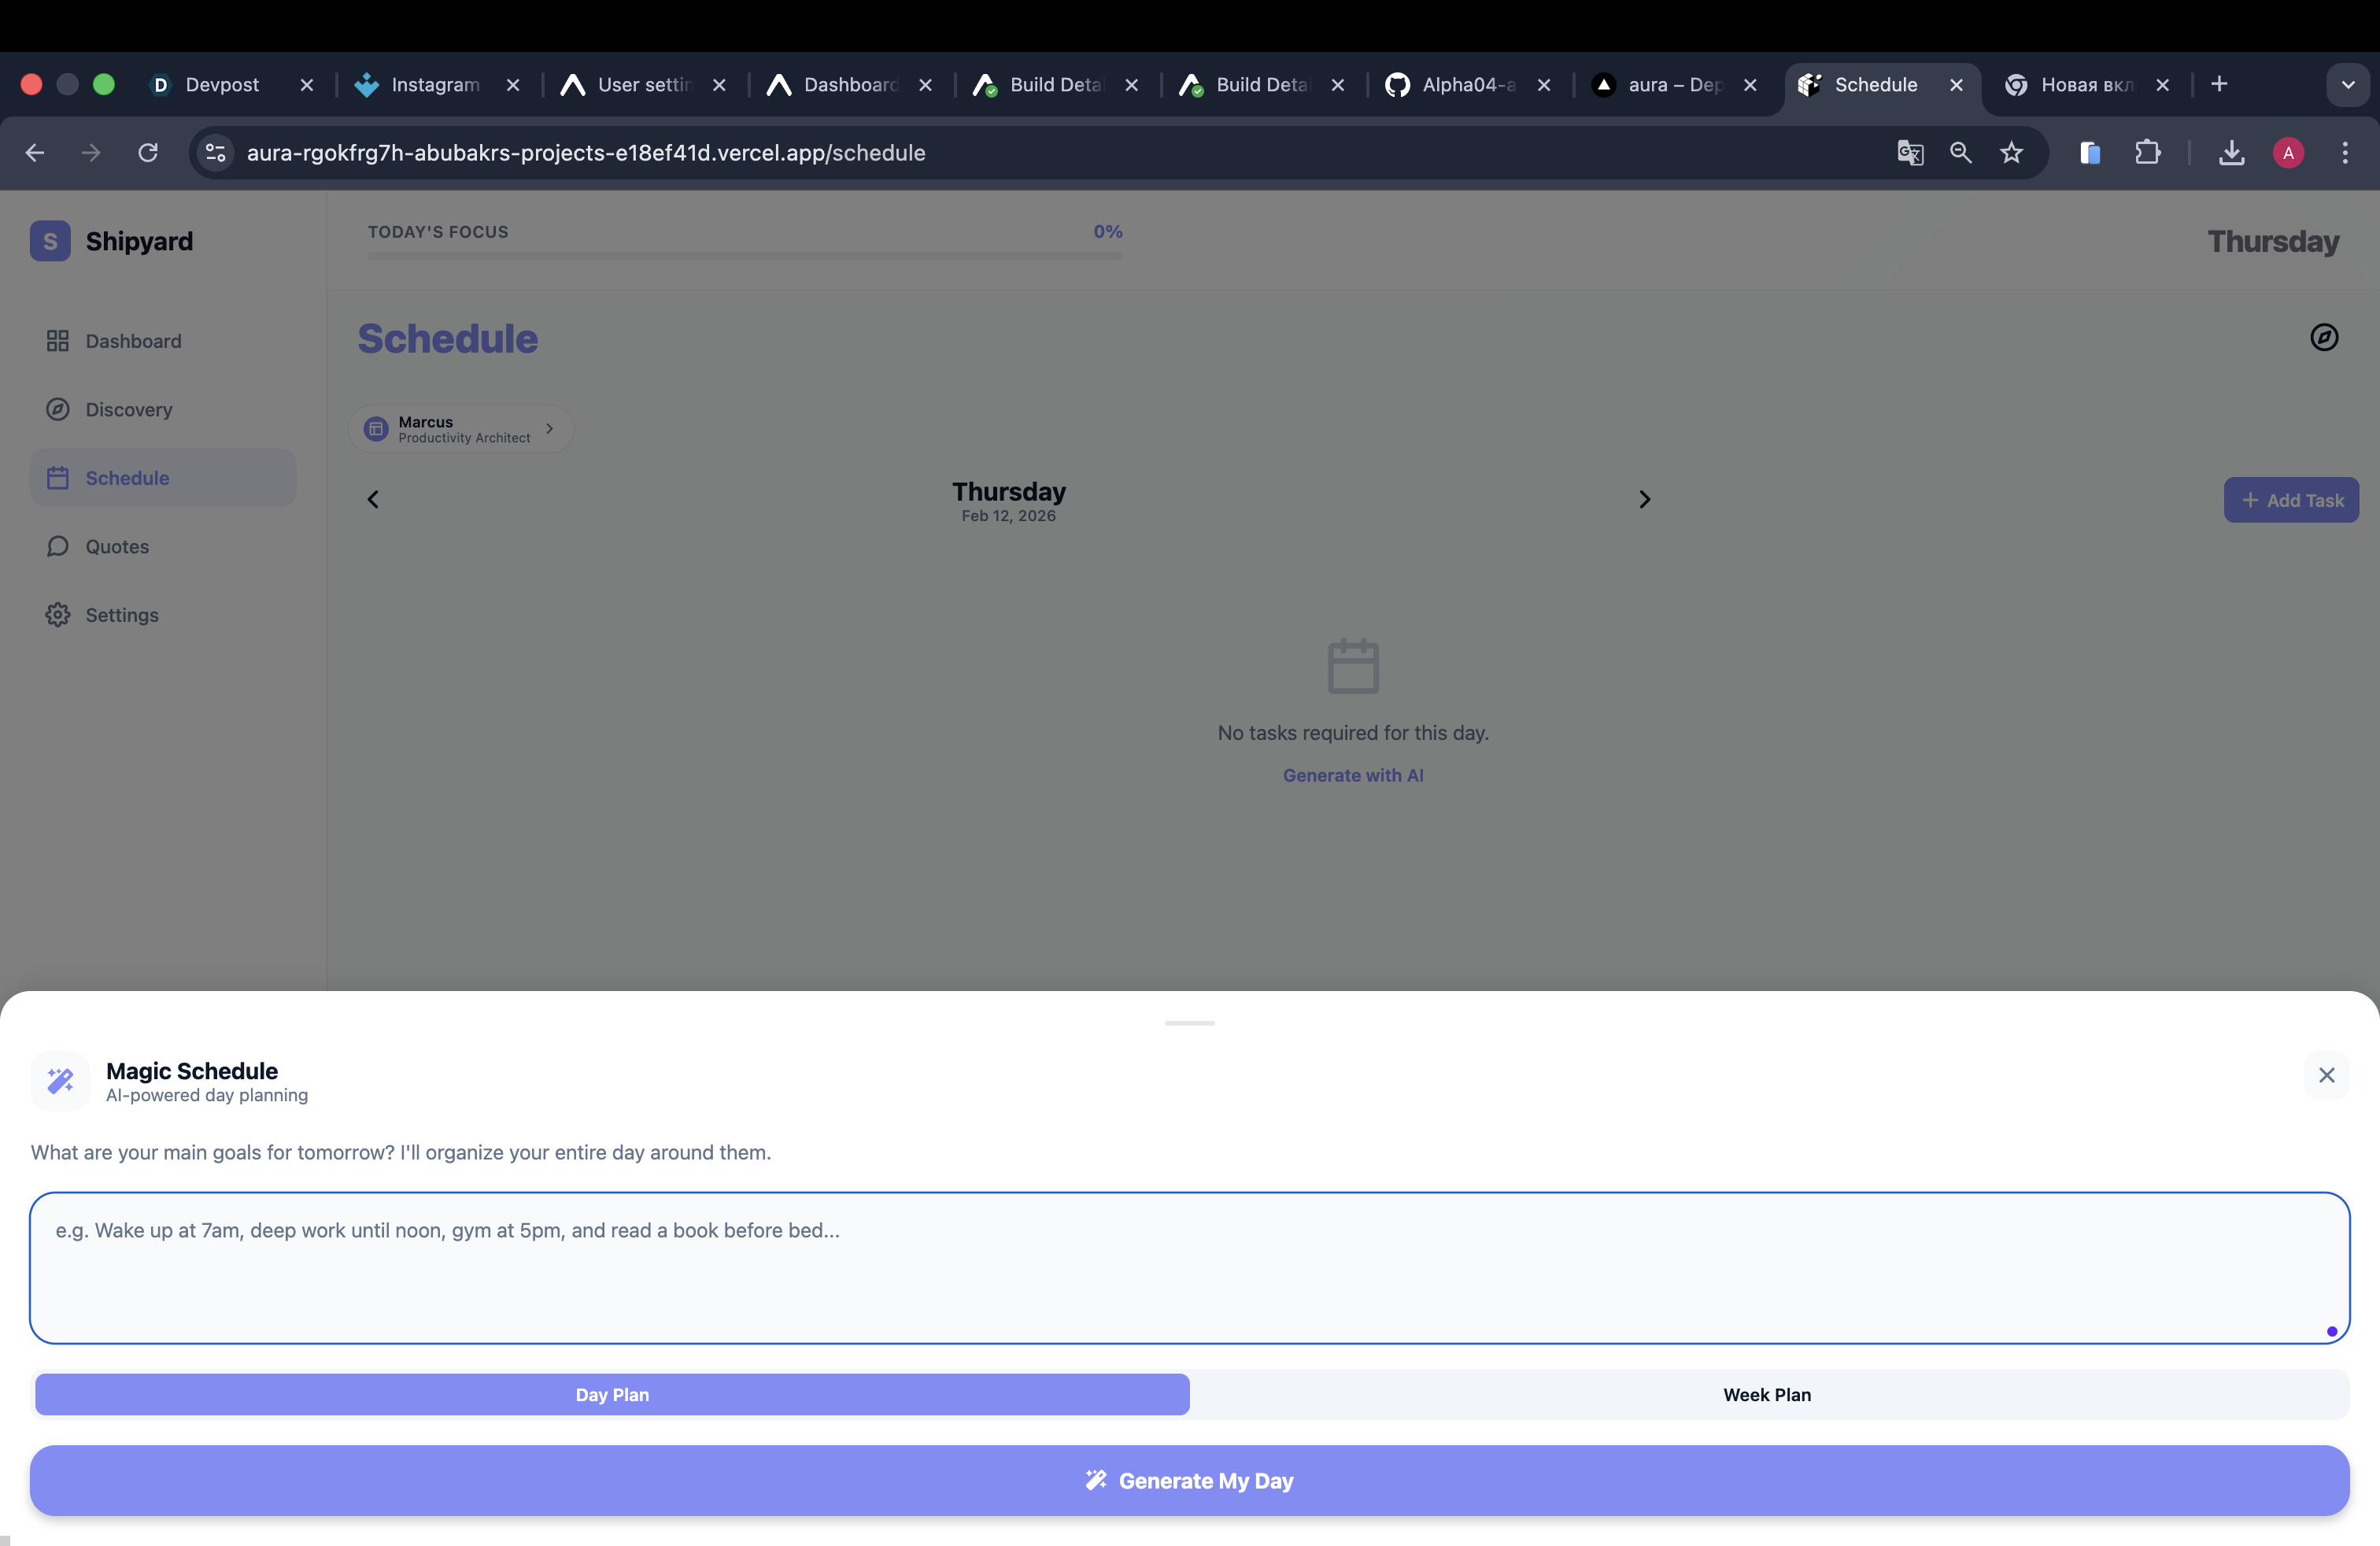Image resolution: width=2380 pixels, height=1546 pixels.
Task: Go to the next day arrow
Action: click(x=1644, y=499)
